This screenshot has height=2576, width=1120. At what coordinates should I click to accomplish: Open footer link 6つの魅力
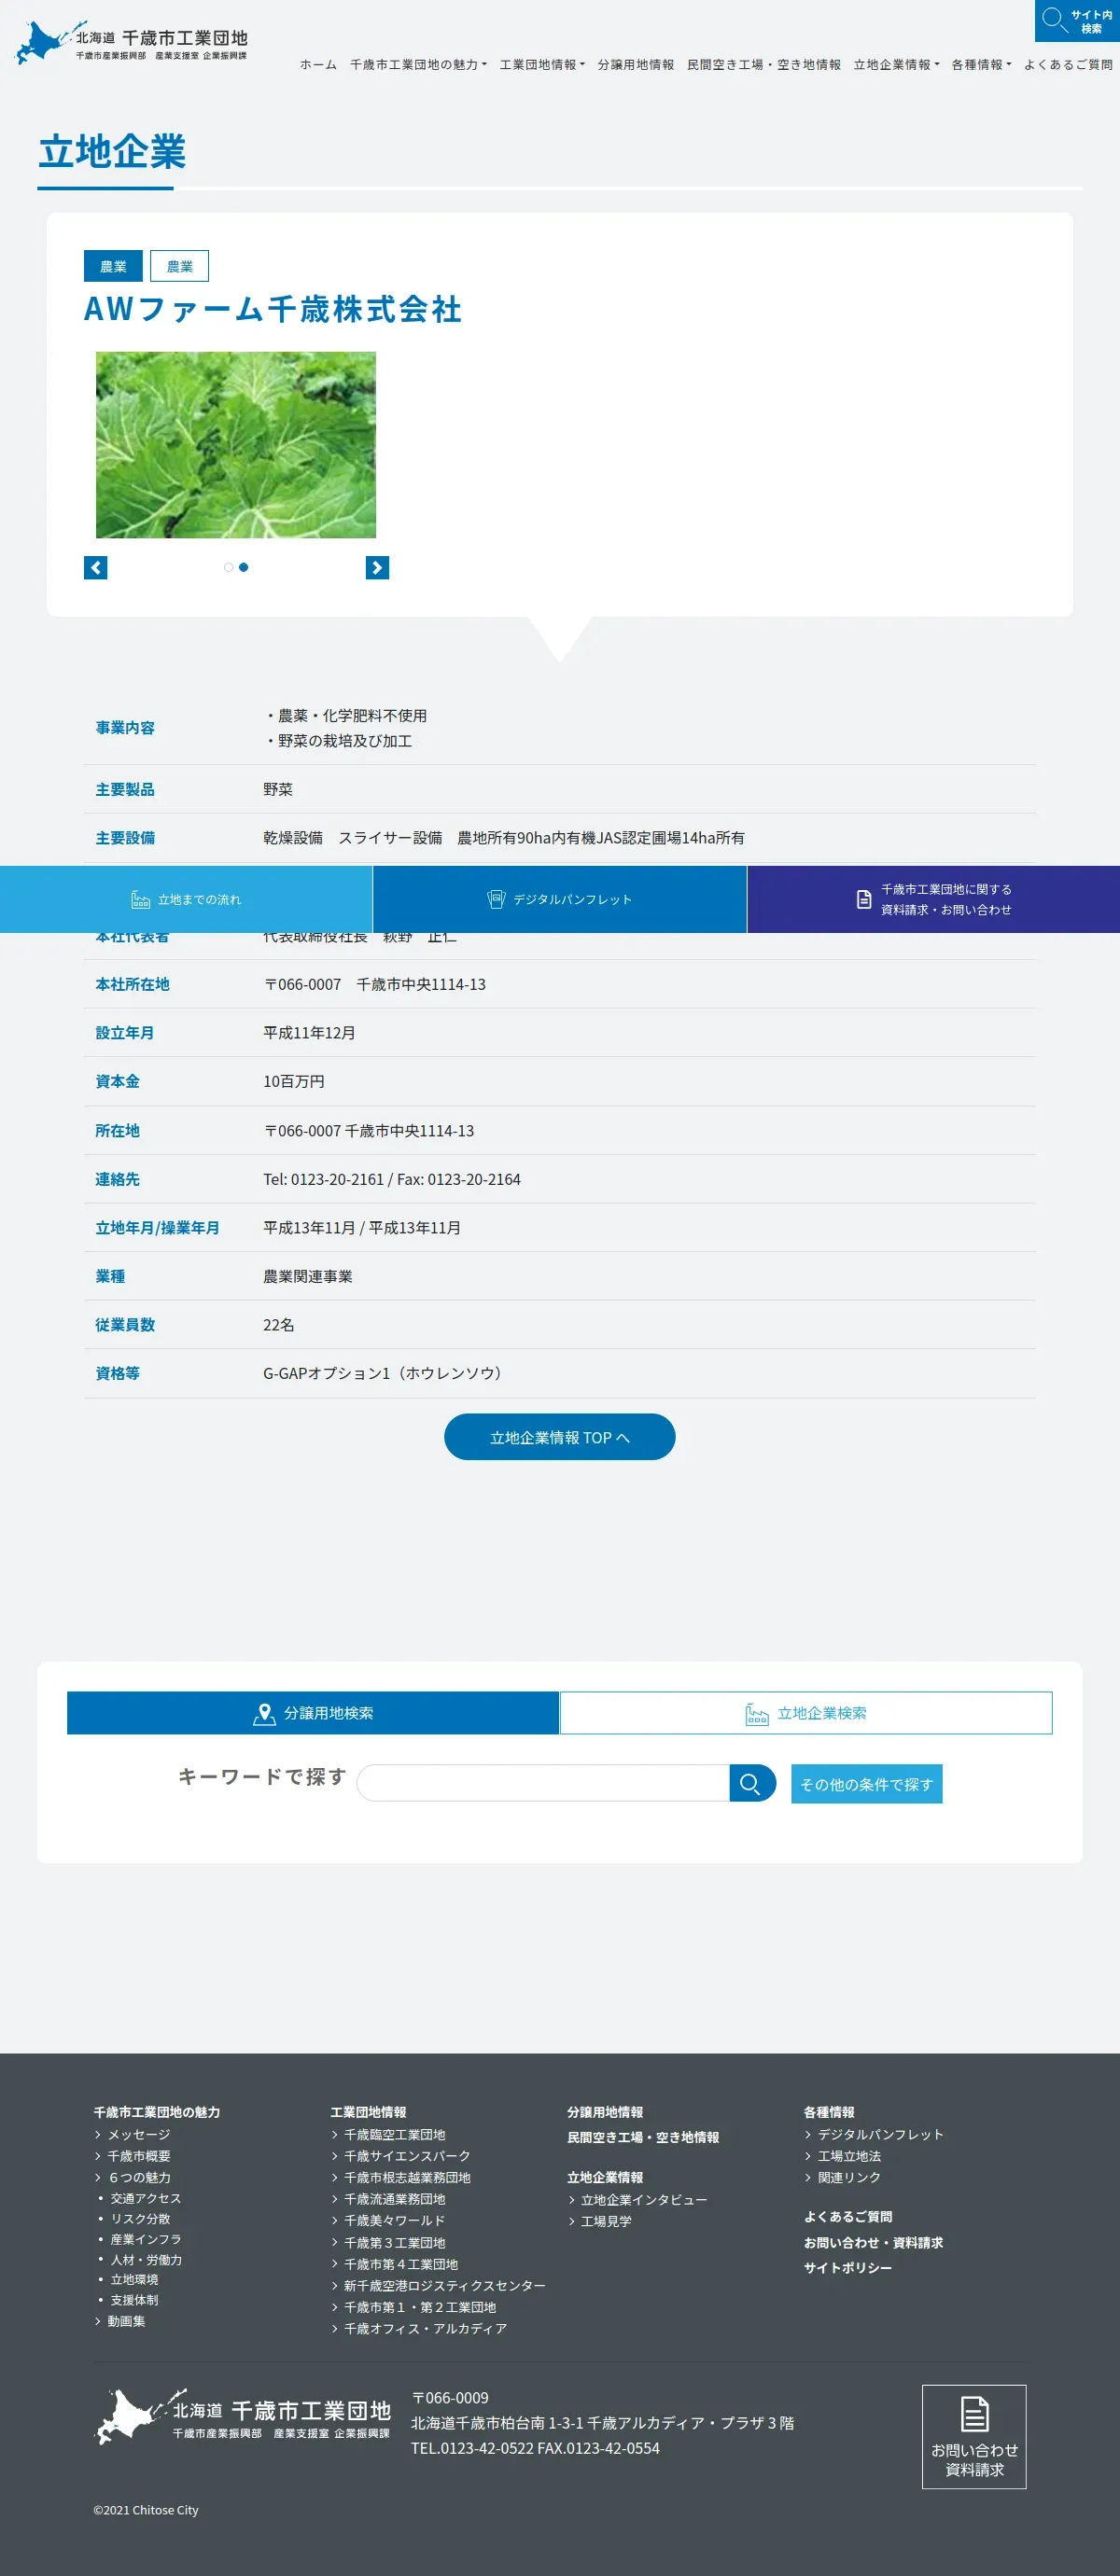click(139, 2177)
